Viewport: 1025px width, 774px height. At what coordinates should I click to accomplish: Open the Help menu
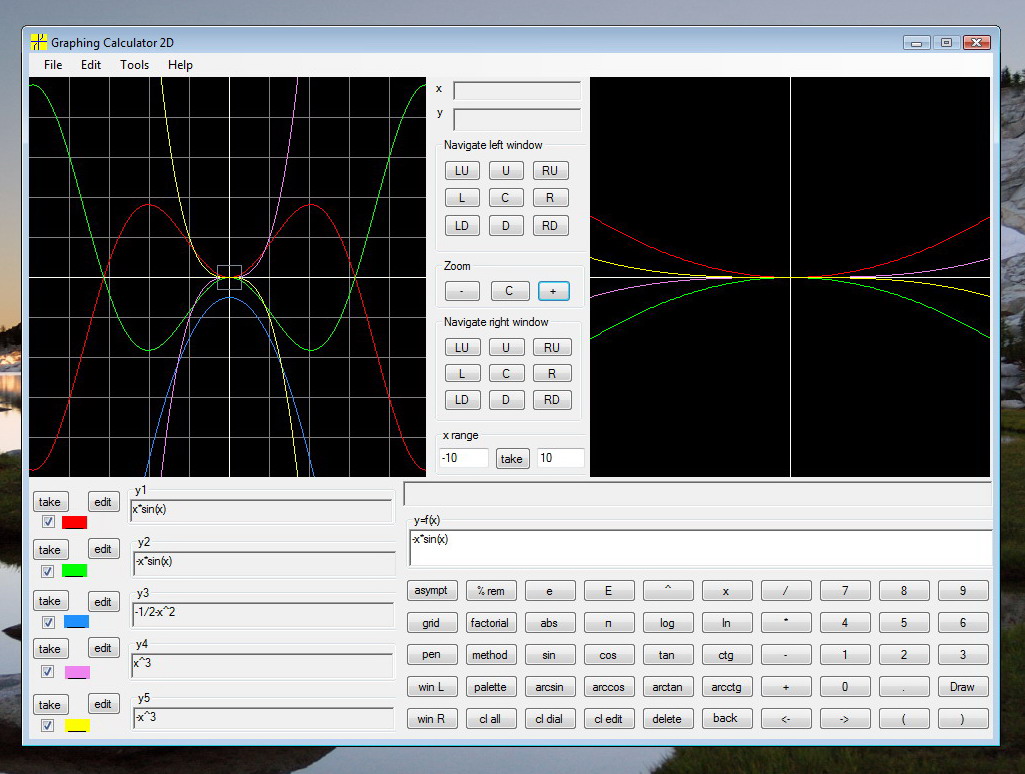[x=180, y=65]
